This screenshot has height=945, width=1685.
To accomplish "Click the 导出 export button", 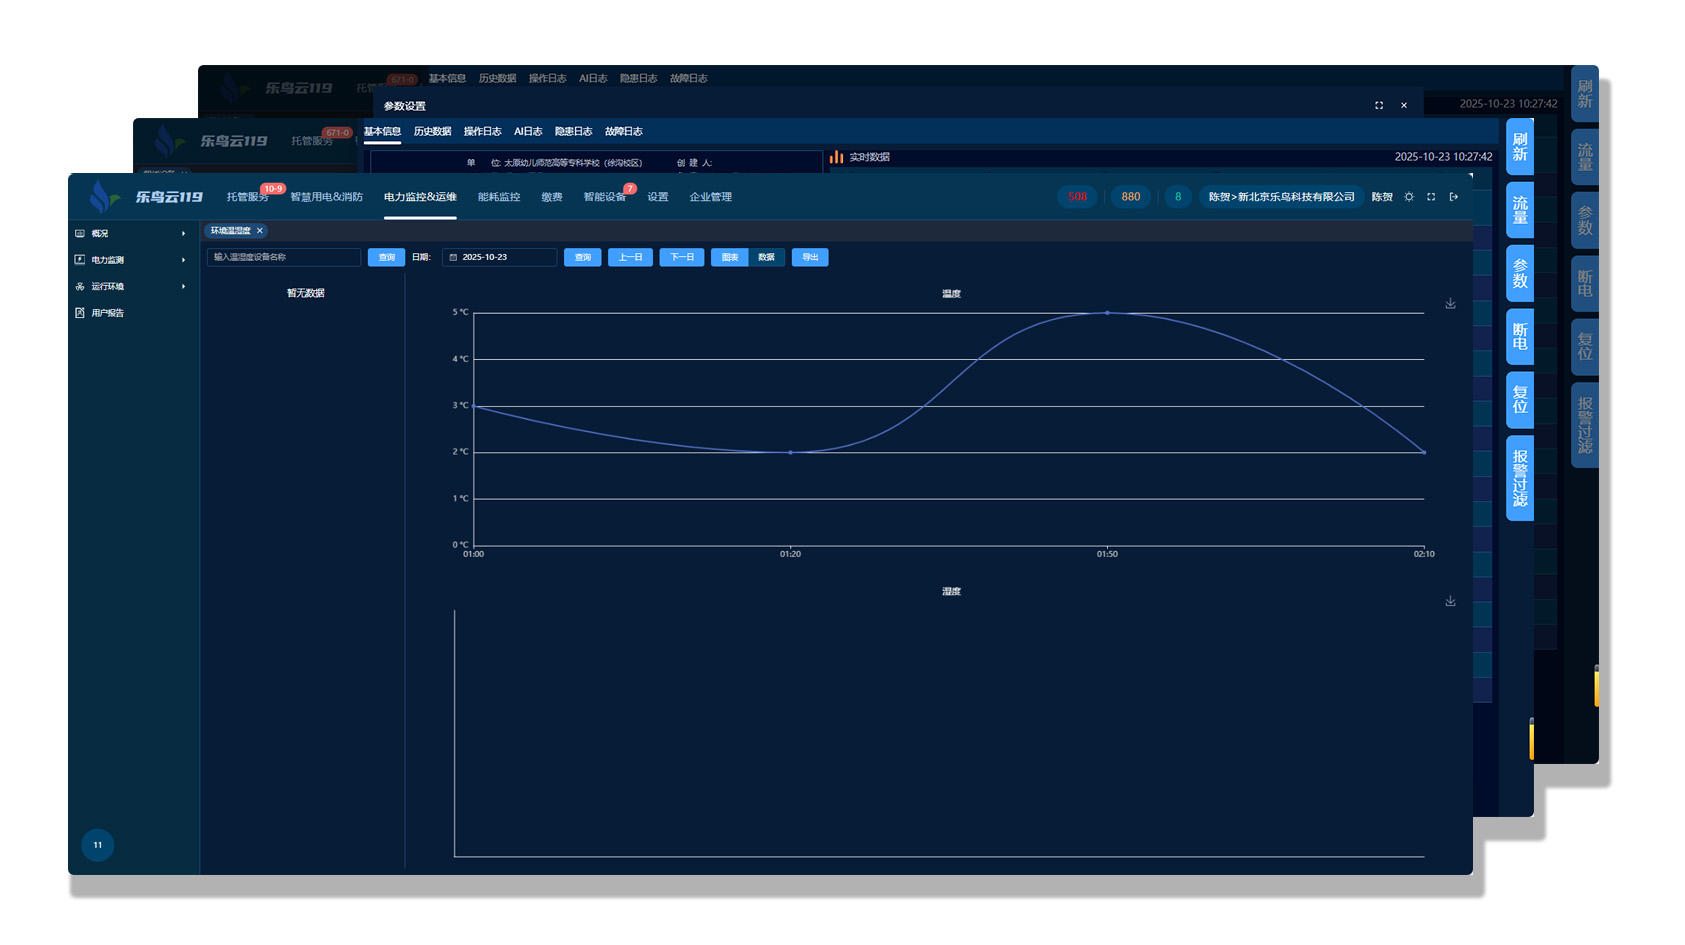I will tap(810, 258).
